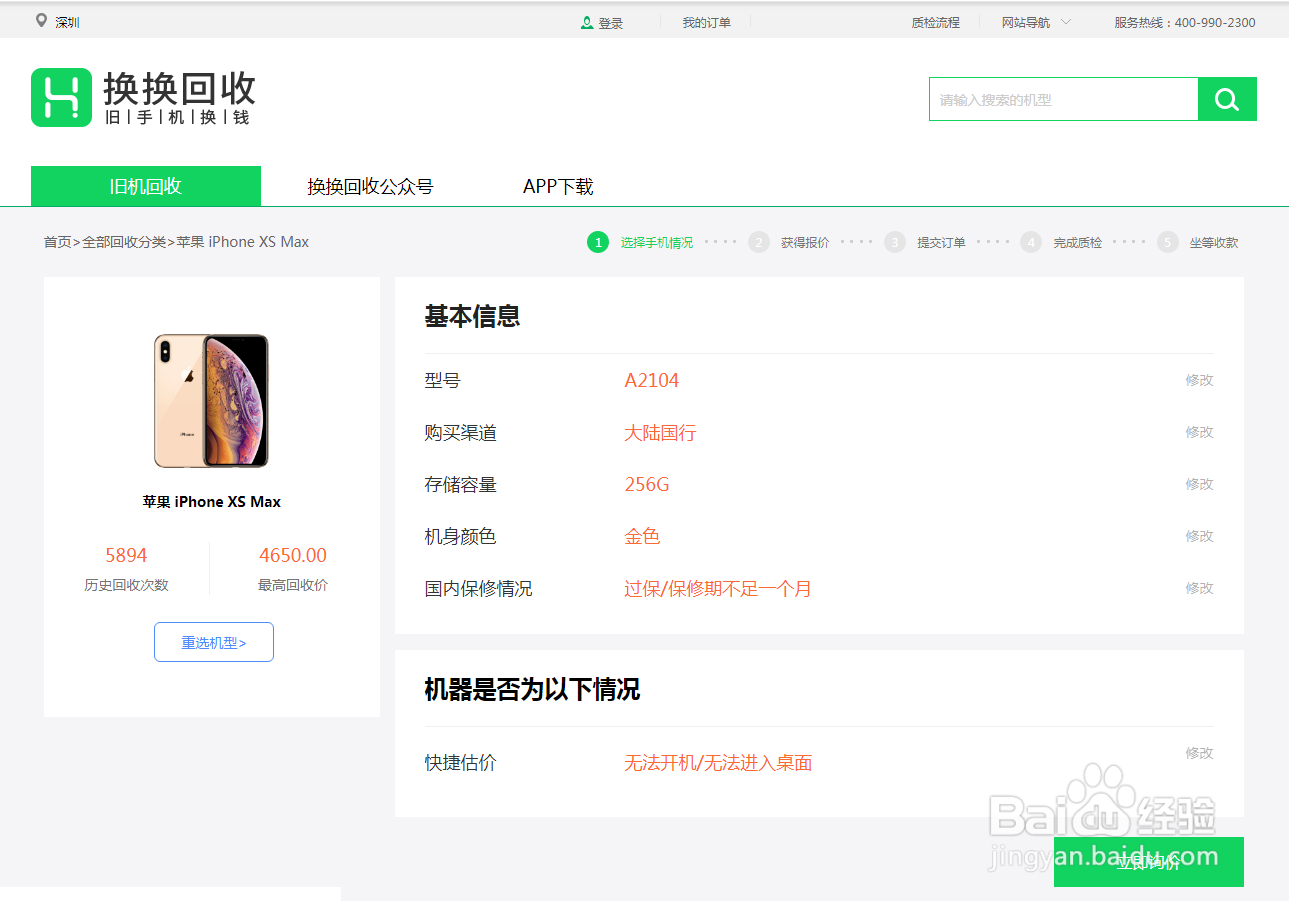Click the value 过保/保修期不足一个月
This screenshot has height=901, width=1289.
pos(718,589)
